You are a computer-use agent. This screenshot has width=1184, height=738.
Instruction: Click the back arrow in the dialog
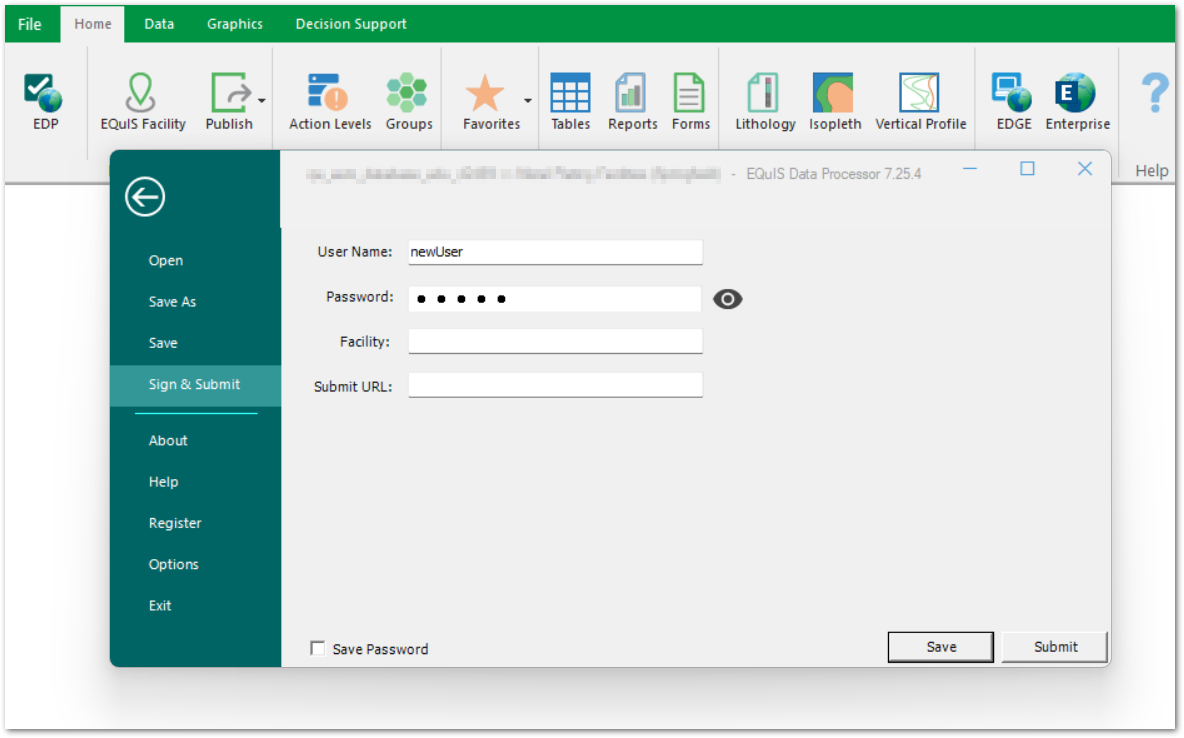pos(144,197)
